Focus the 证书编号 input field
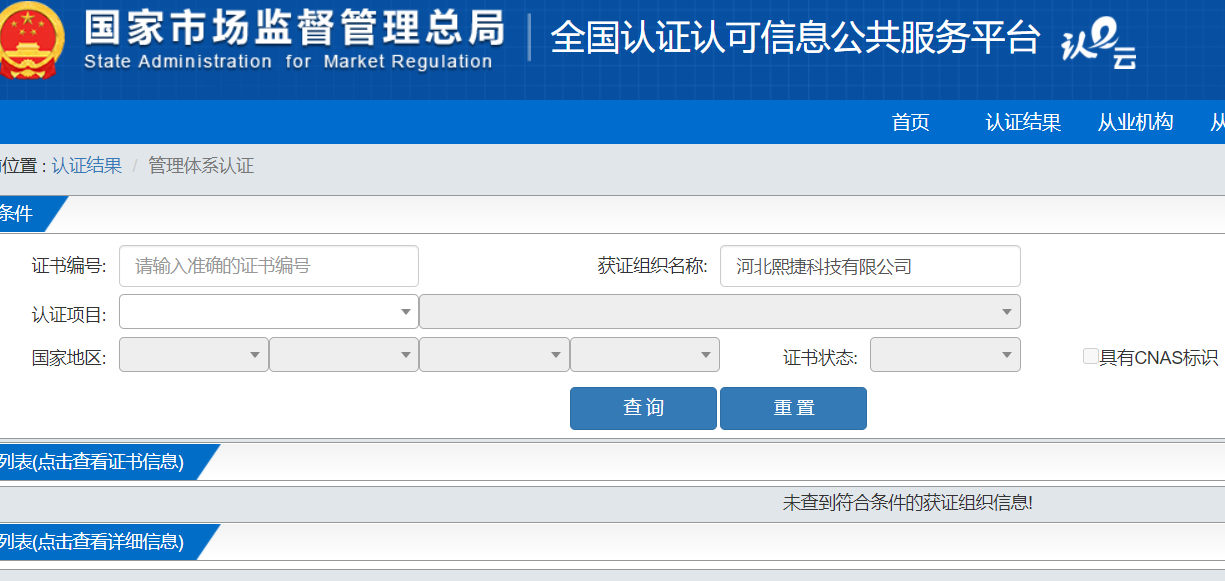Image resolution: width=1225 pixels, height=581 pixels. click(x=269, y=266)
